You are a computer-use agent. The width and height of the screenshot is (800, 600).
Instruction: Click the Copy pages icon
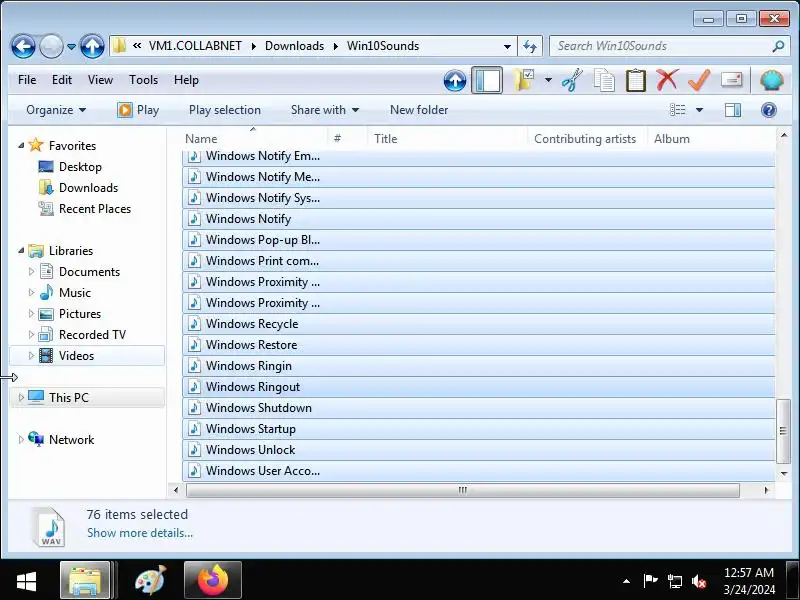tap(604, 80)
